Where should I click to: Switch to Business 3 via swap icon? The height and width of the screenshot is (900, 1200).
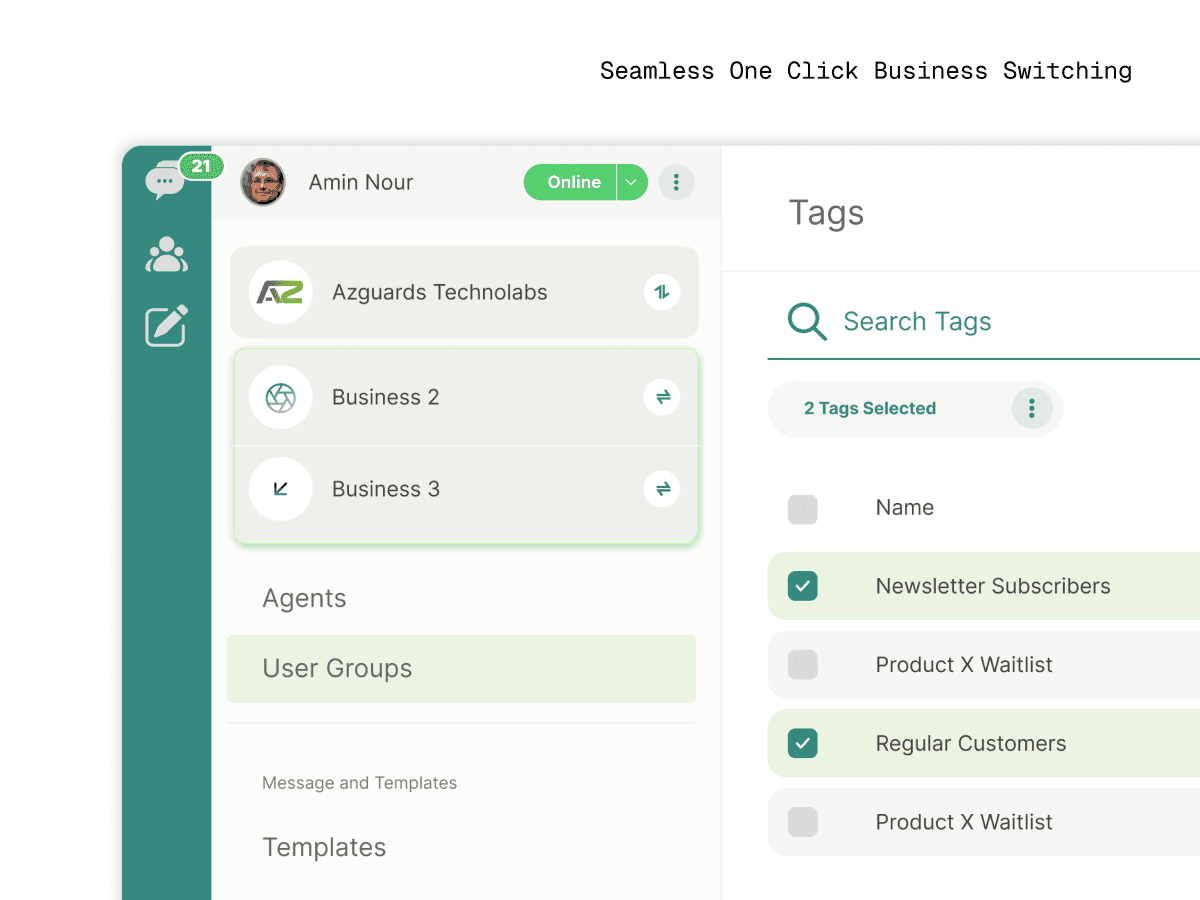(661, 489)
